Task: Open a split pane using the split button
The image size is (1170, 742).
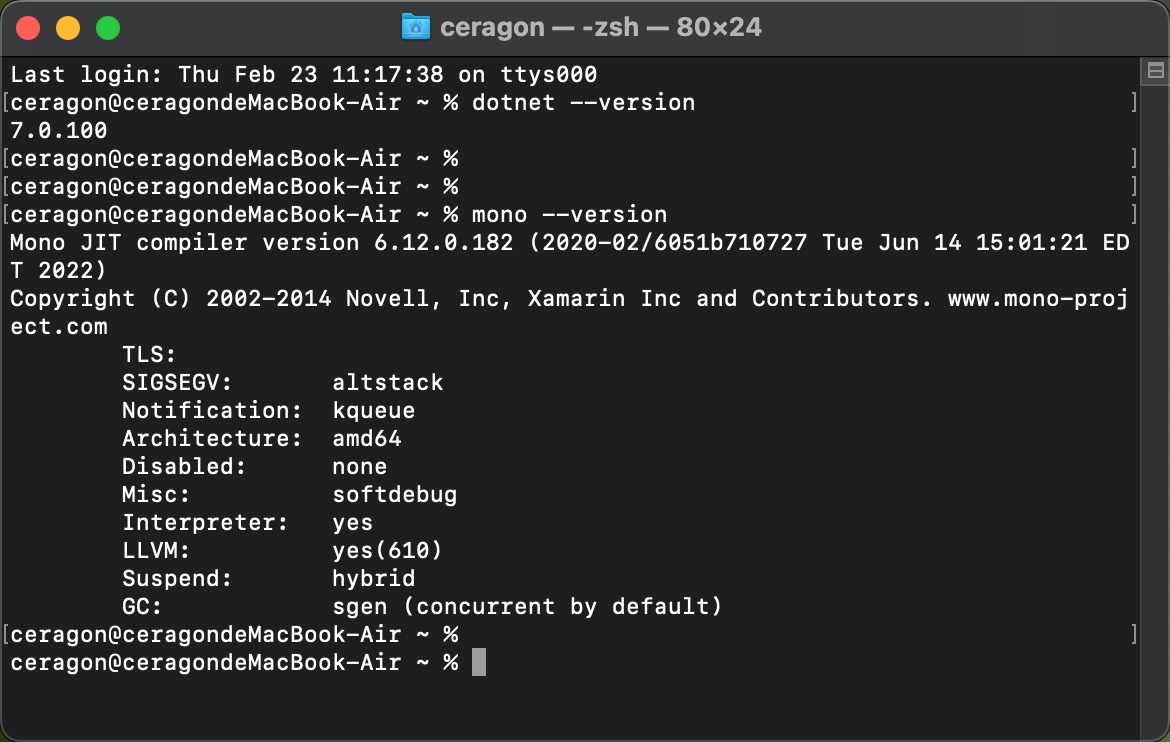Action: pyautogui.click(x=1155, y=70)
